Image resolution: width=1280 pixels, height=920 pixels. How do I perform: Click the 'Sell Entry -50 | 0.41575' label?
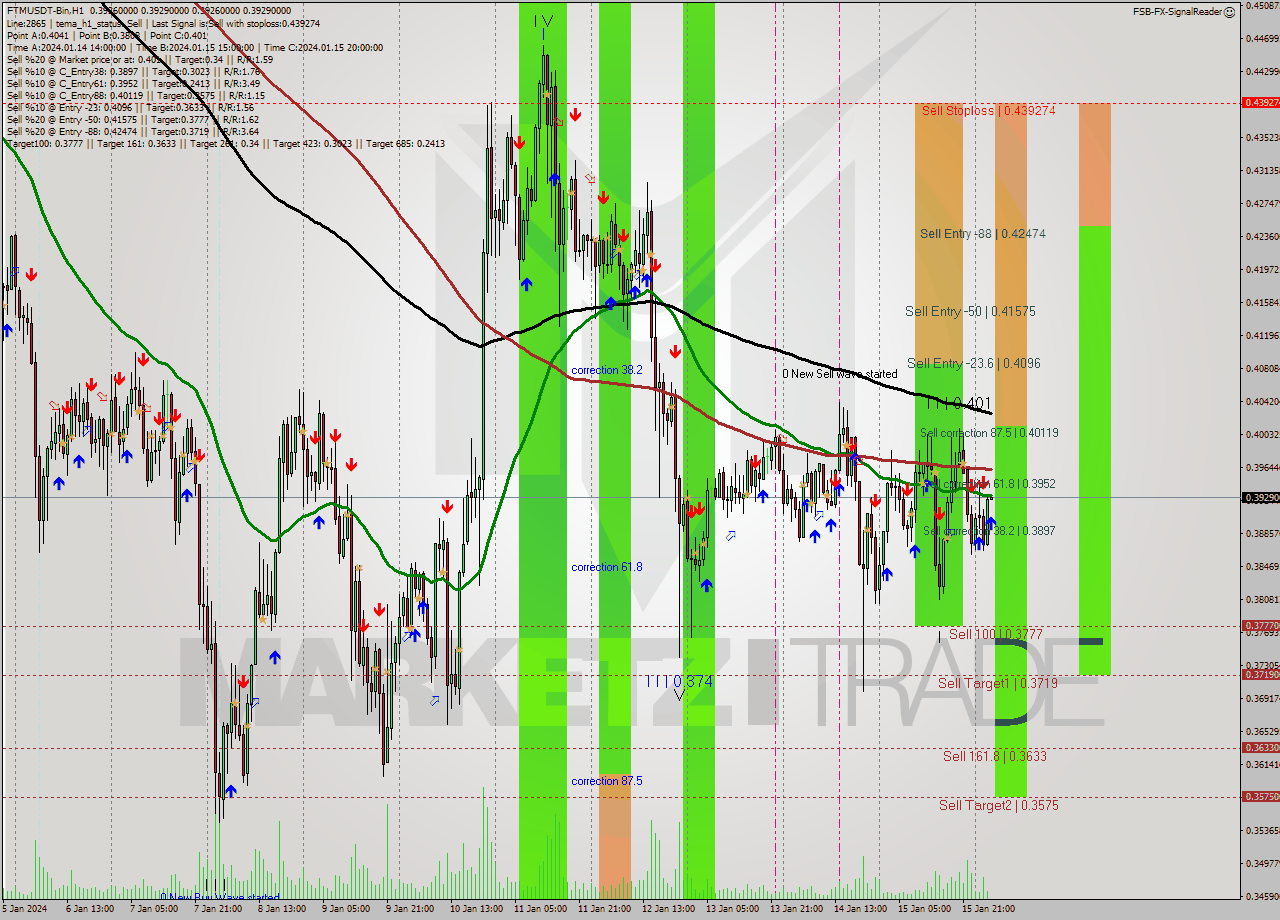coord(970,311)
